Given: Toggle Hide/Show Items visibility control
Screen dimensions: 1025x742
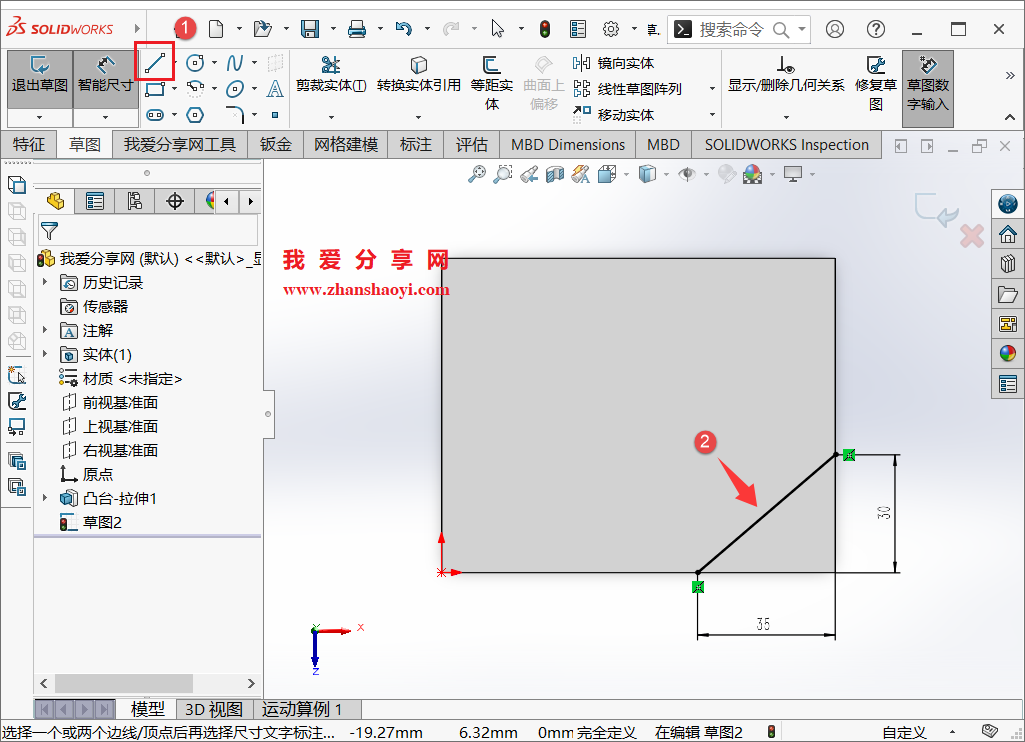Looking at the screenshot, I should pyautogui.click(x=685, y=173).
